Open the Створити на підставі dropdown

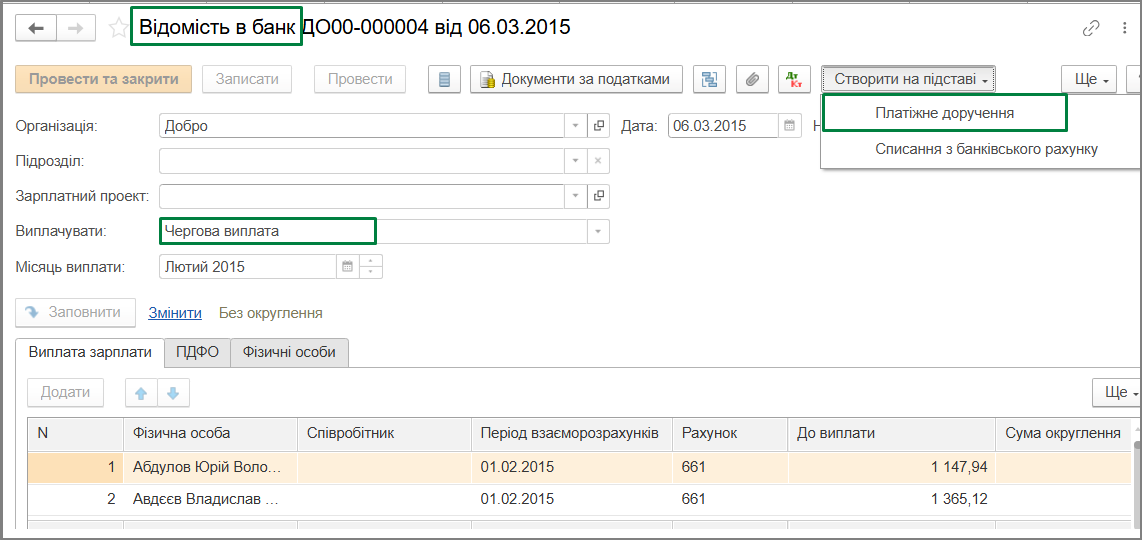tap(909, 79)
